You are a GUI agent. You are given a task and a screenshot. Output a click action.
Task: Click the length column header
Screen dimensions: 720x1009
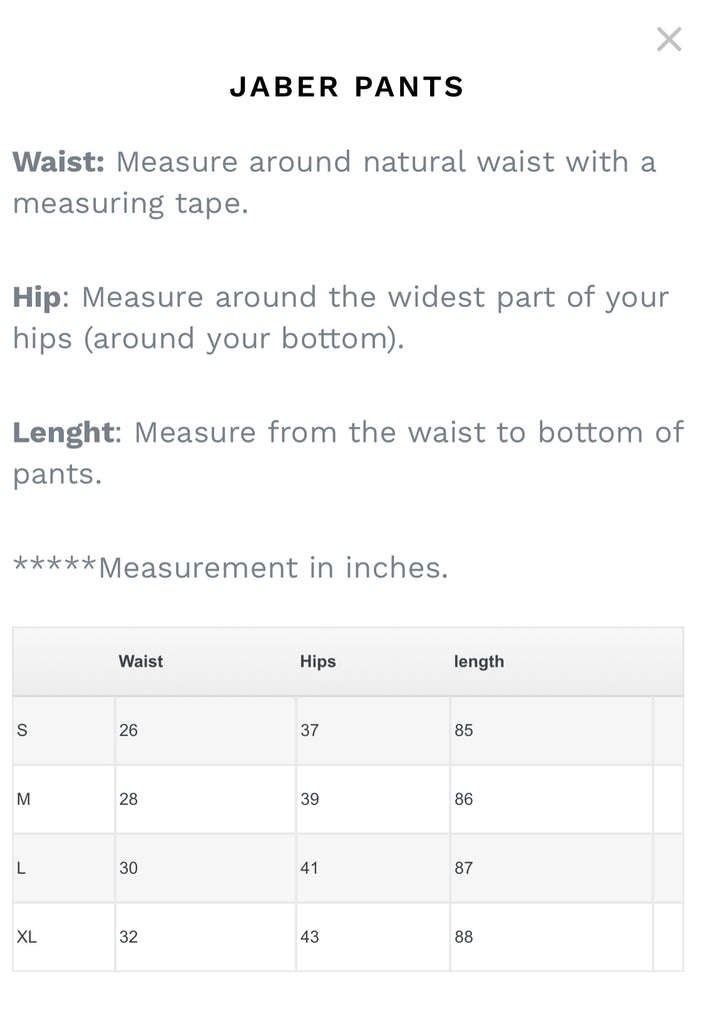tap(479, 661)
